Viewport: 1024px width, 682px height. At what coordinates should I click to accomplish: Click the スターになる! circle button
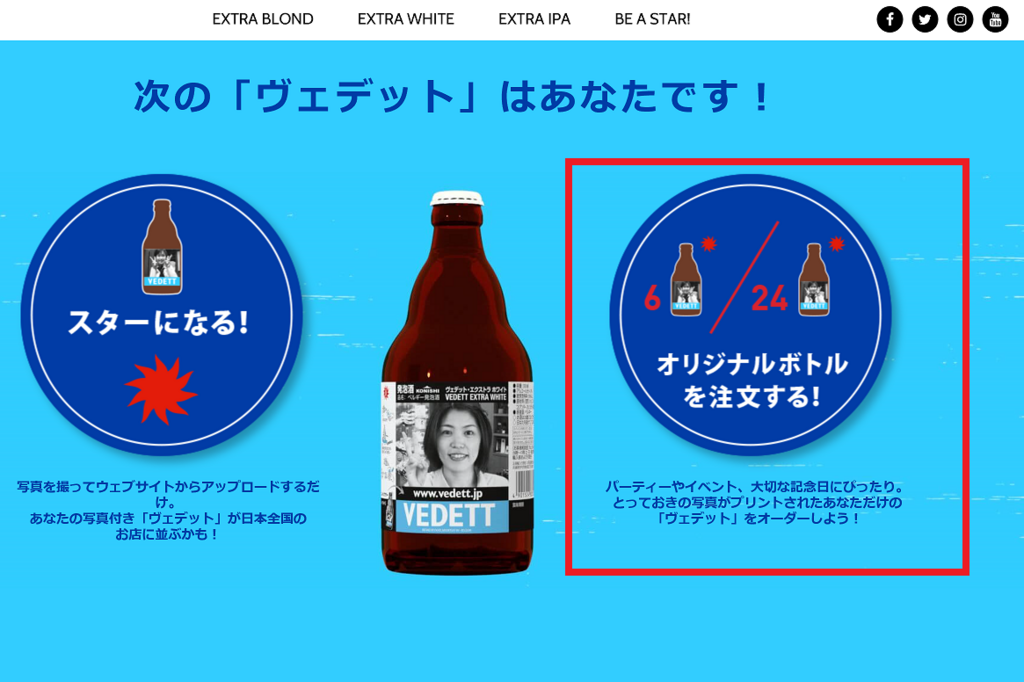click(x=161, y=315)
